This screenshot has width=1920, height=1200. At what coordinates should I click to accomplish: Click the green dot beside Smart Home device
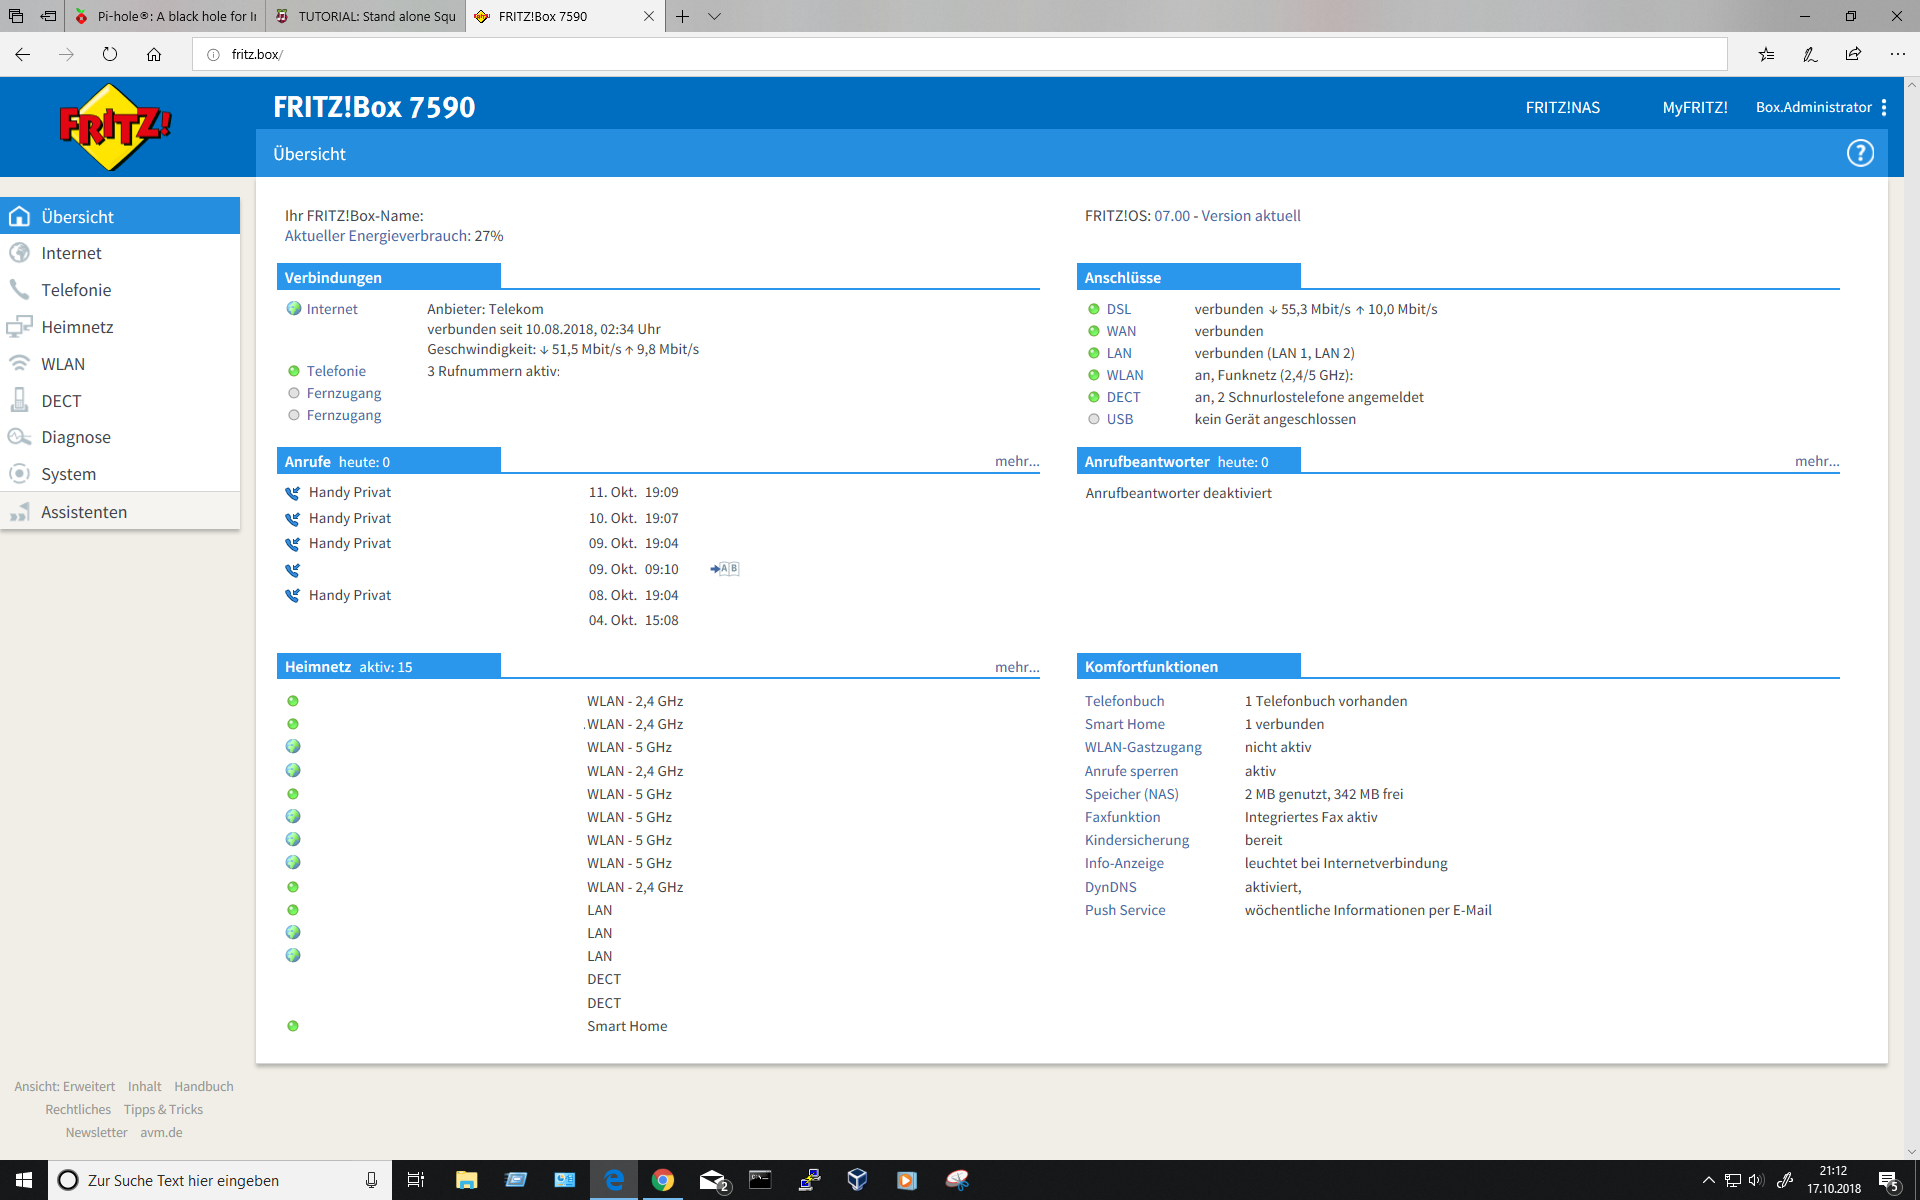pos(293,1026)
